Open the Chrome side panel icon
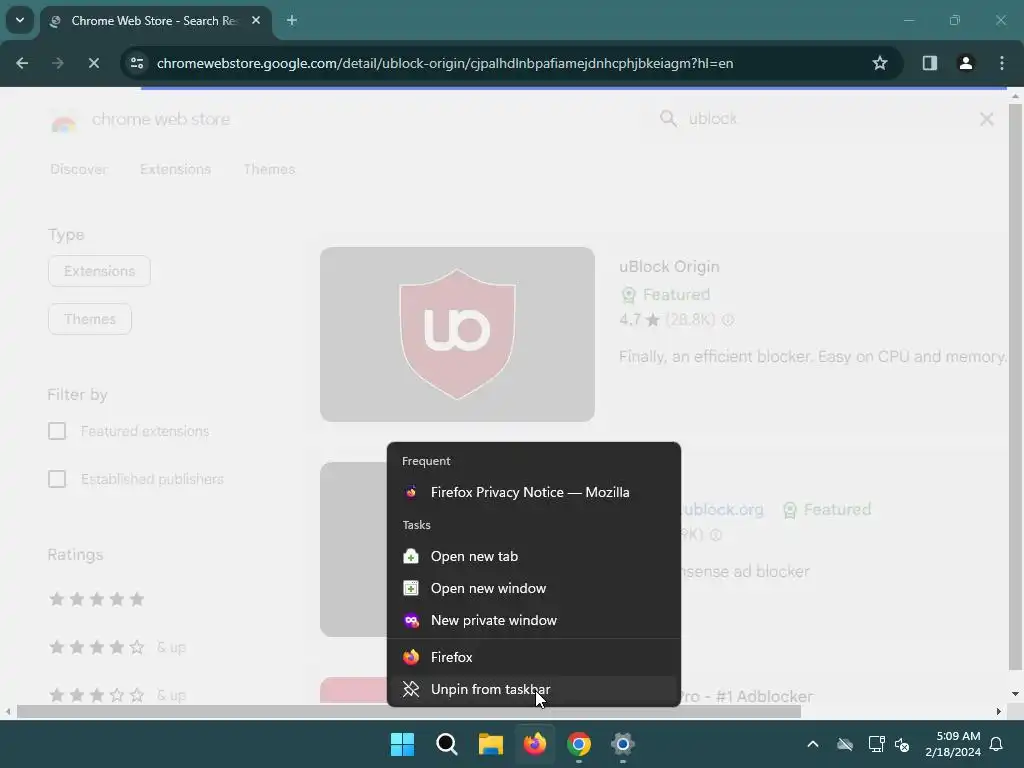 click(929, 63)
